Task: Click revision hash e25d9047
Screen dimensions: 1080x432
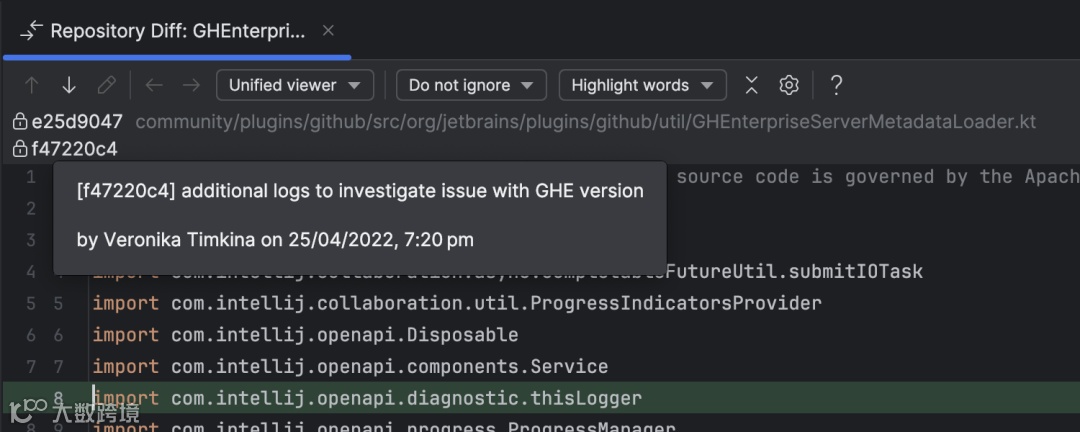Action: coord(77,122)
